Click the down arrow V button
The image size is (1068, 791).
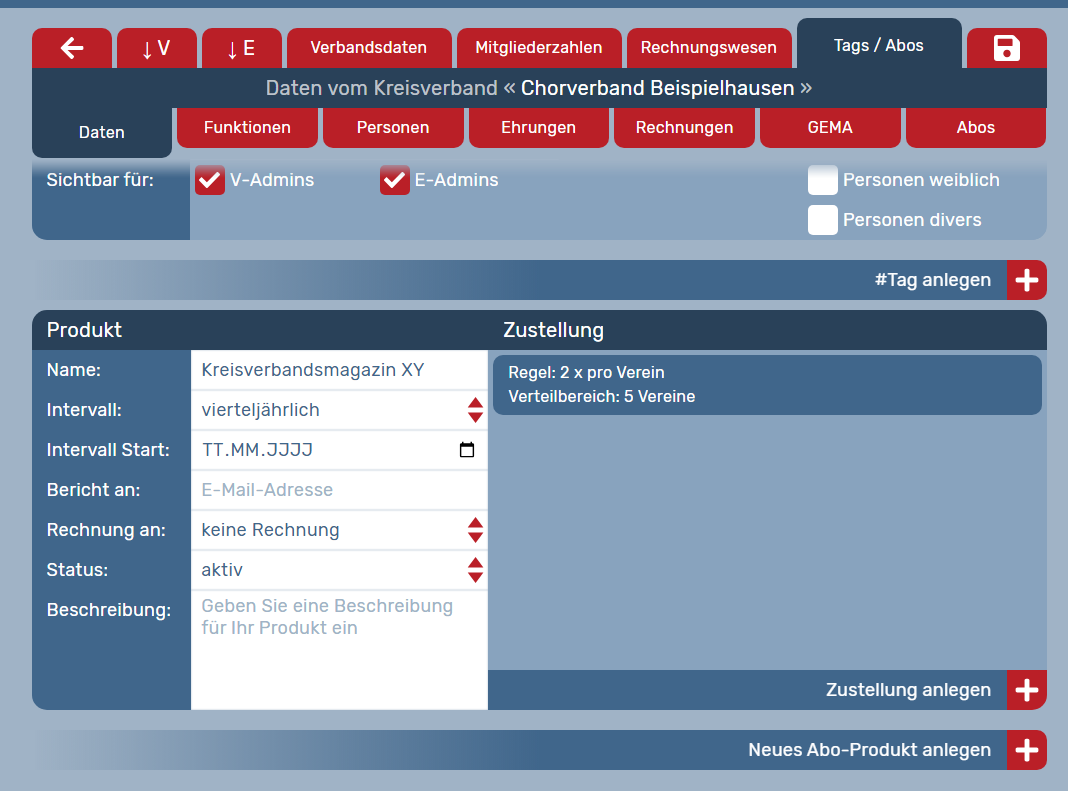coord(156,48)
